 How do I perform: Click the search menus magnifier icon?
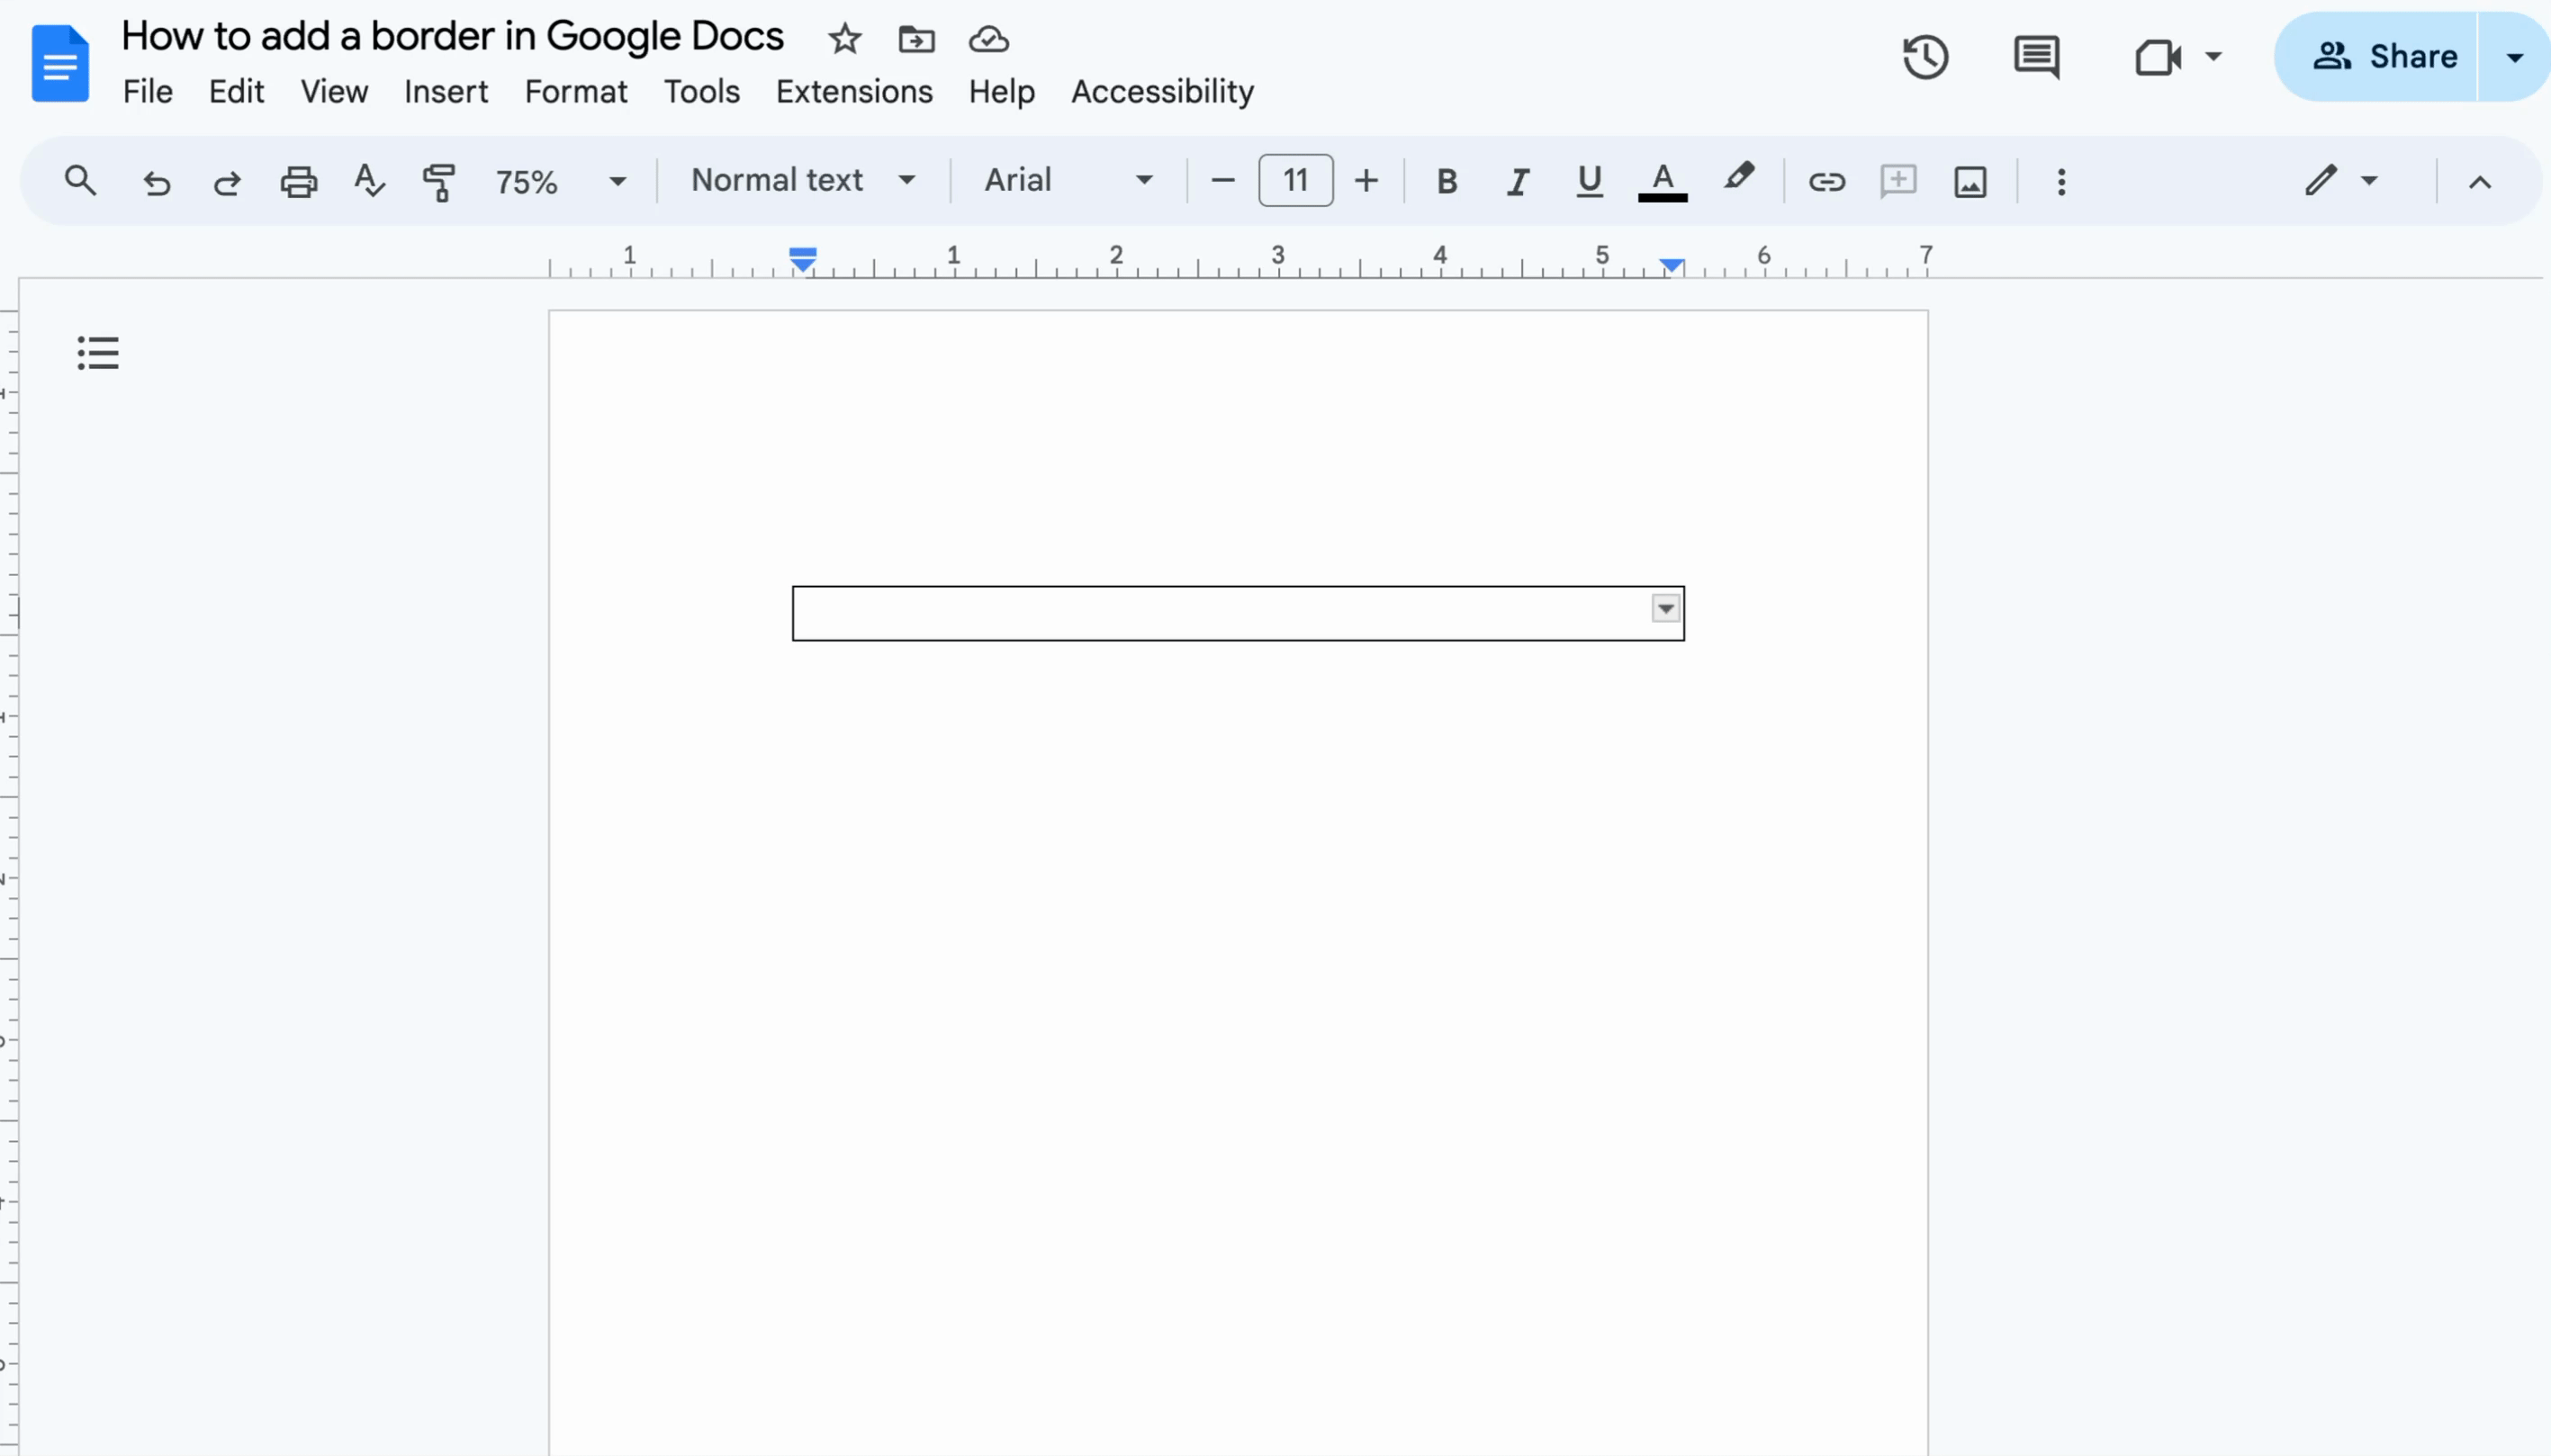(x=80, y=181)
